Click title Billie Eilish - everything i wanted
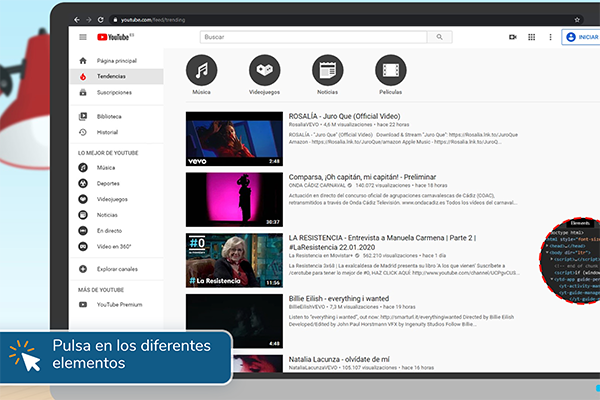600x400 pixels. [339, 299]
